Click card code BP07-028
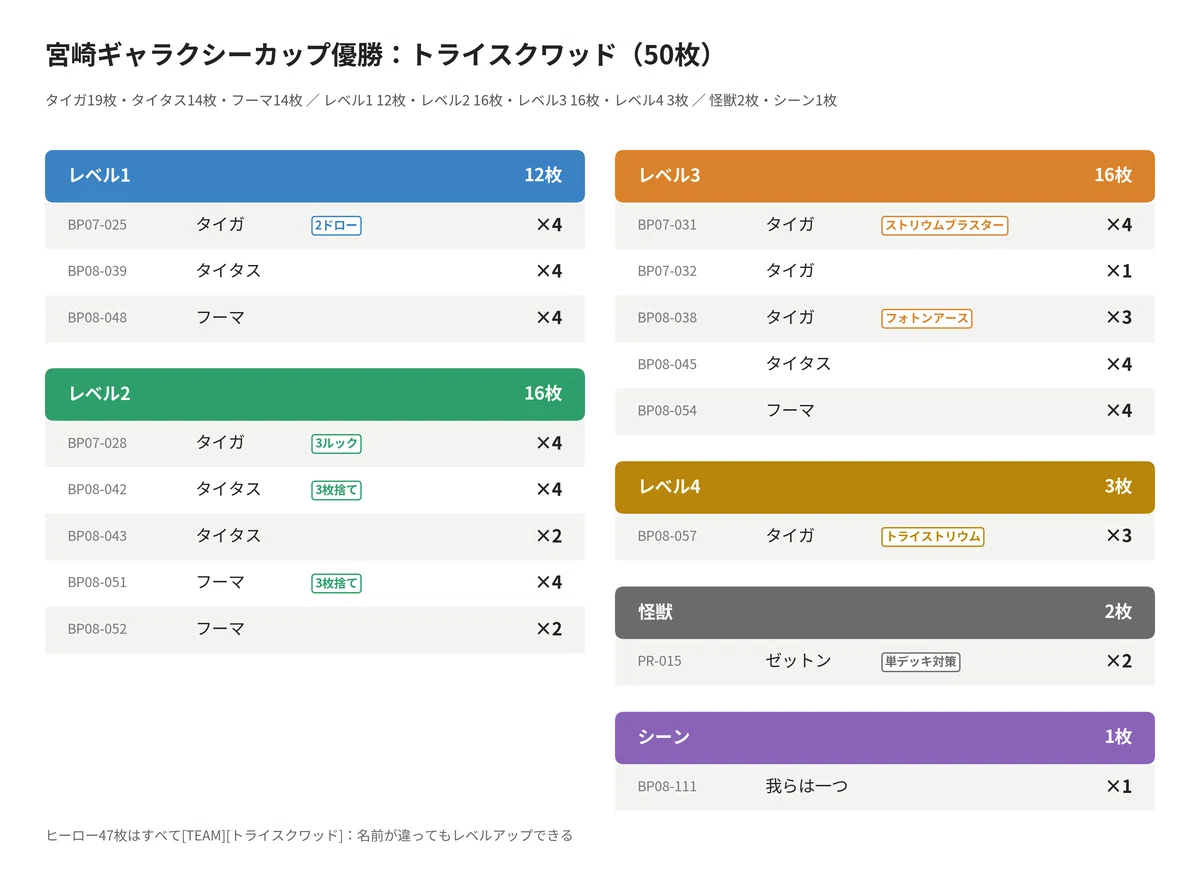Viewport: 1200px width, 870px height. tap(97, 443)
